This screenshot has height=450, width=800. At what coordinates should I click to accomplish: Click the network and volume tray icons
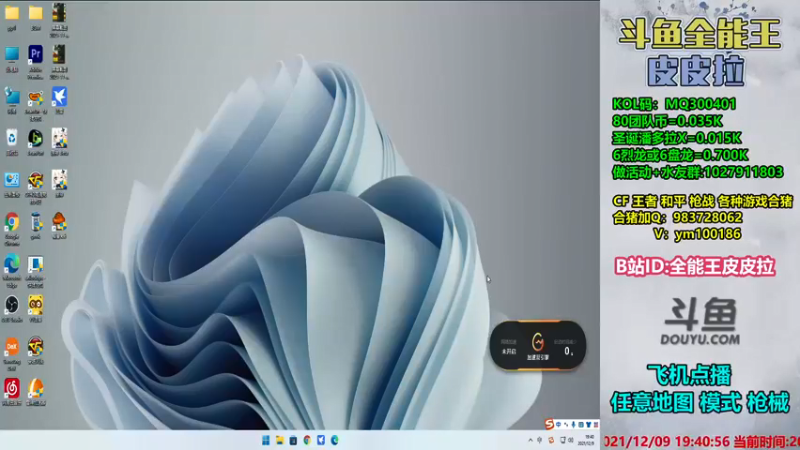566,440
